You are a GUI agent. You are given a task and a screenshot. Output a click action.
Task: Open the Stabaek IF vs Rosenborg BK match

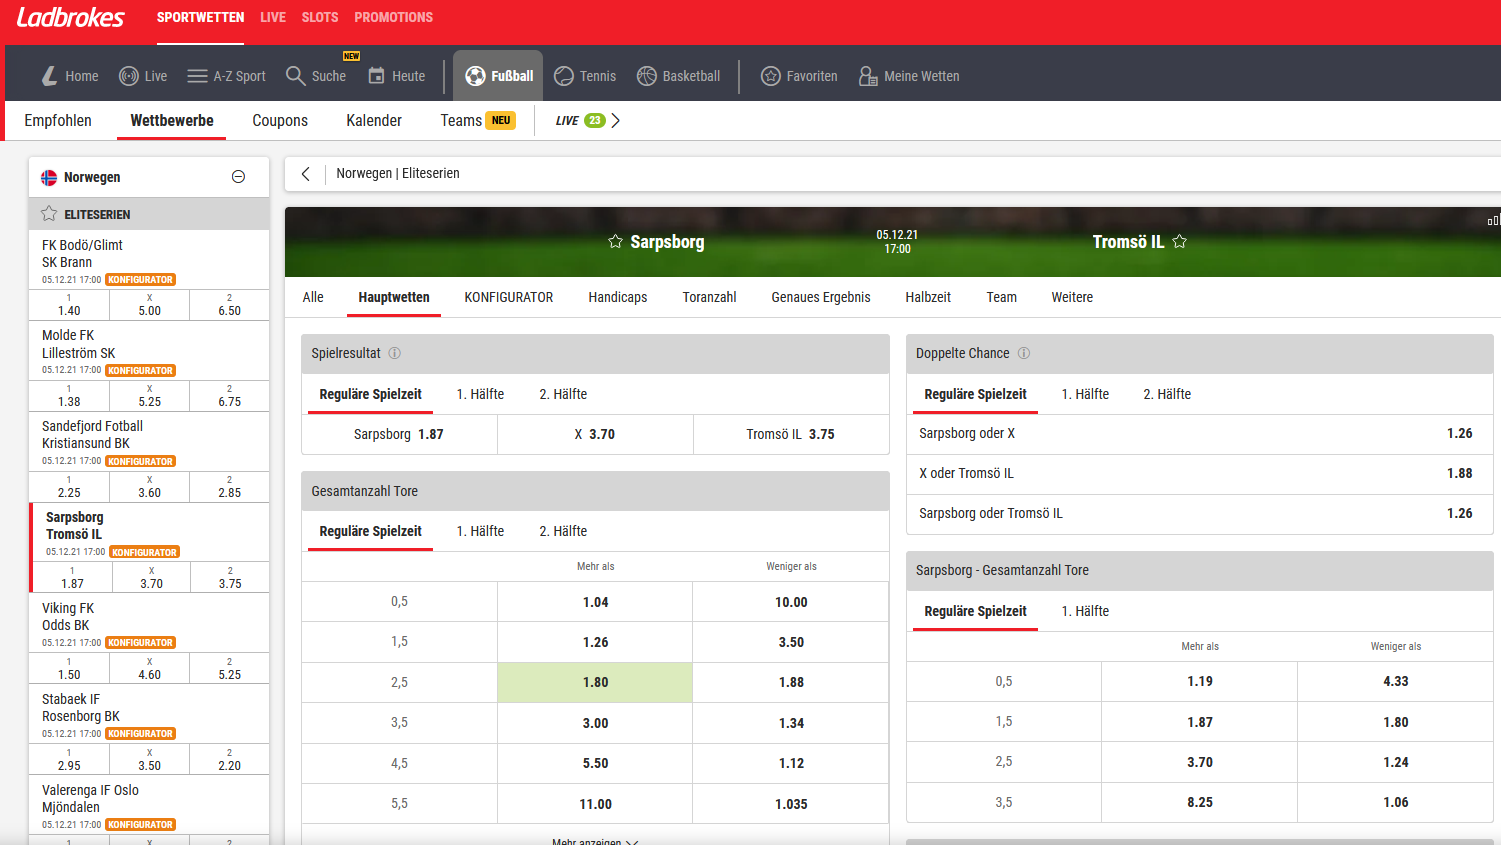(x=81, y=707)
